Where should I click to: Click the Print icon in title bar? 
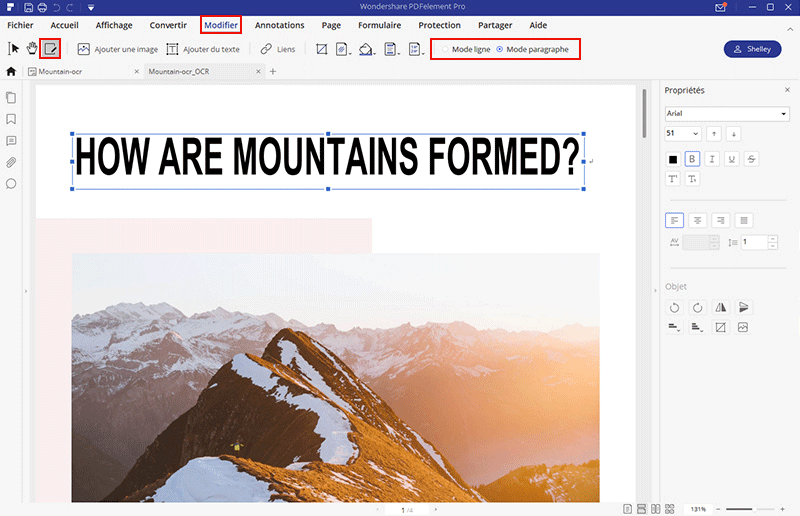(x=42, y=7)
